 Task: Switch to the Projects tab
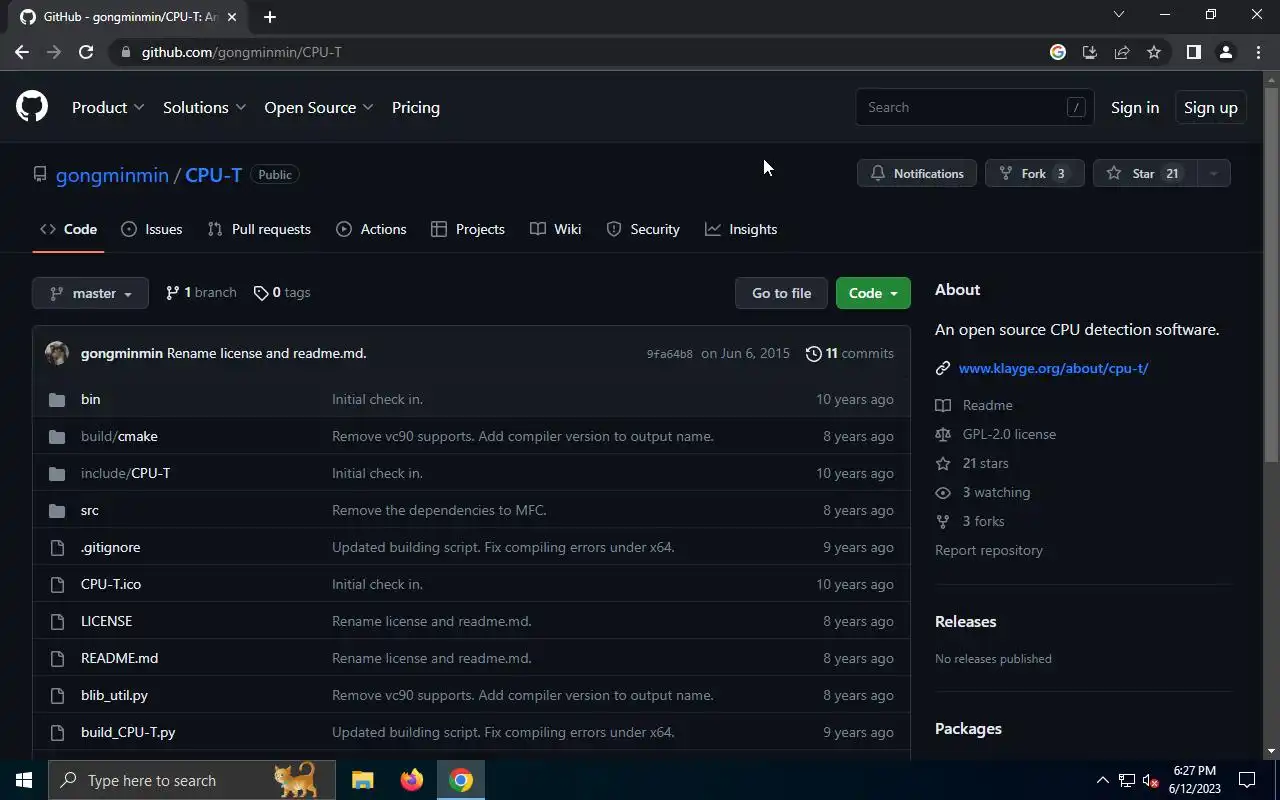coord(468,229)
